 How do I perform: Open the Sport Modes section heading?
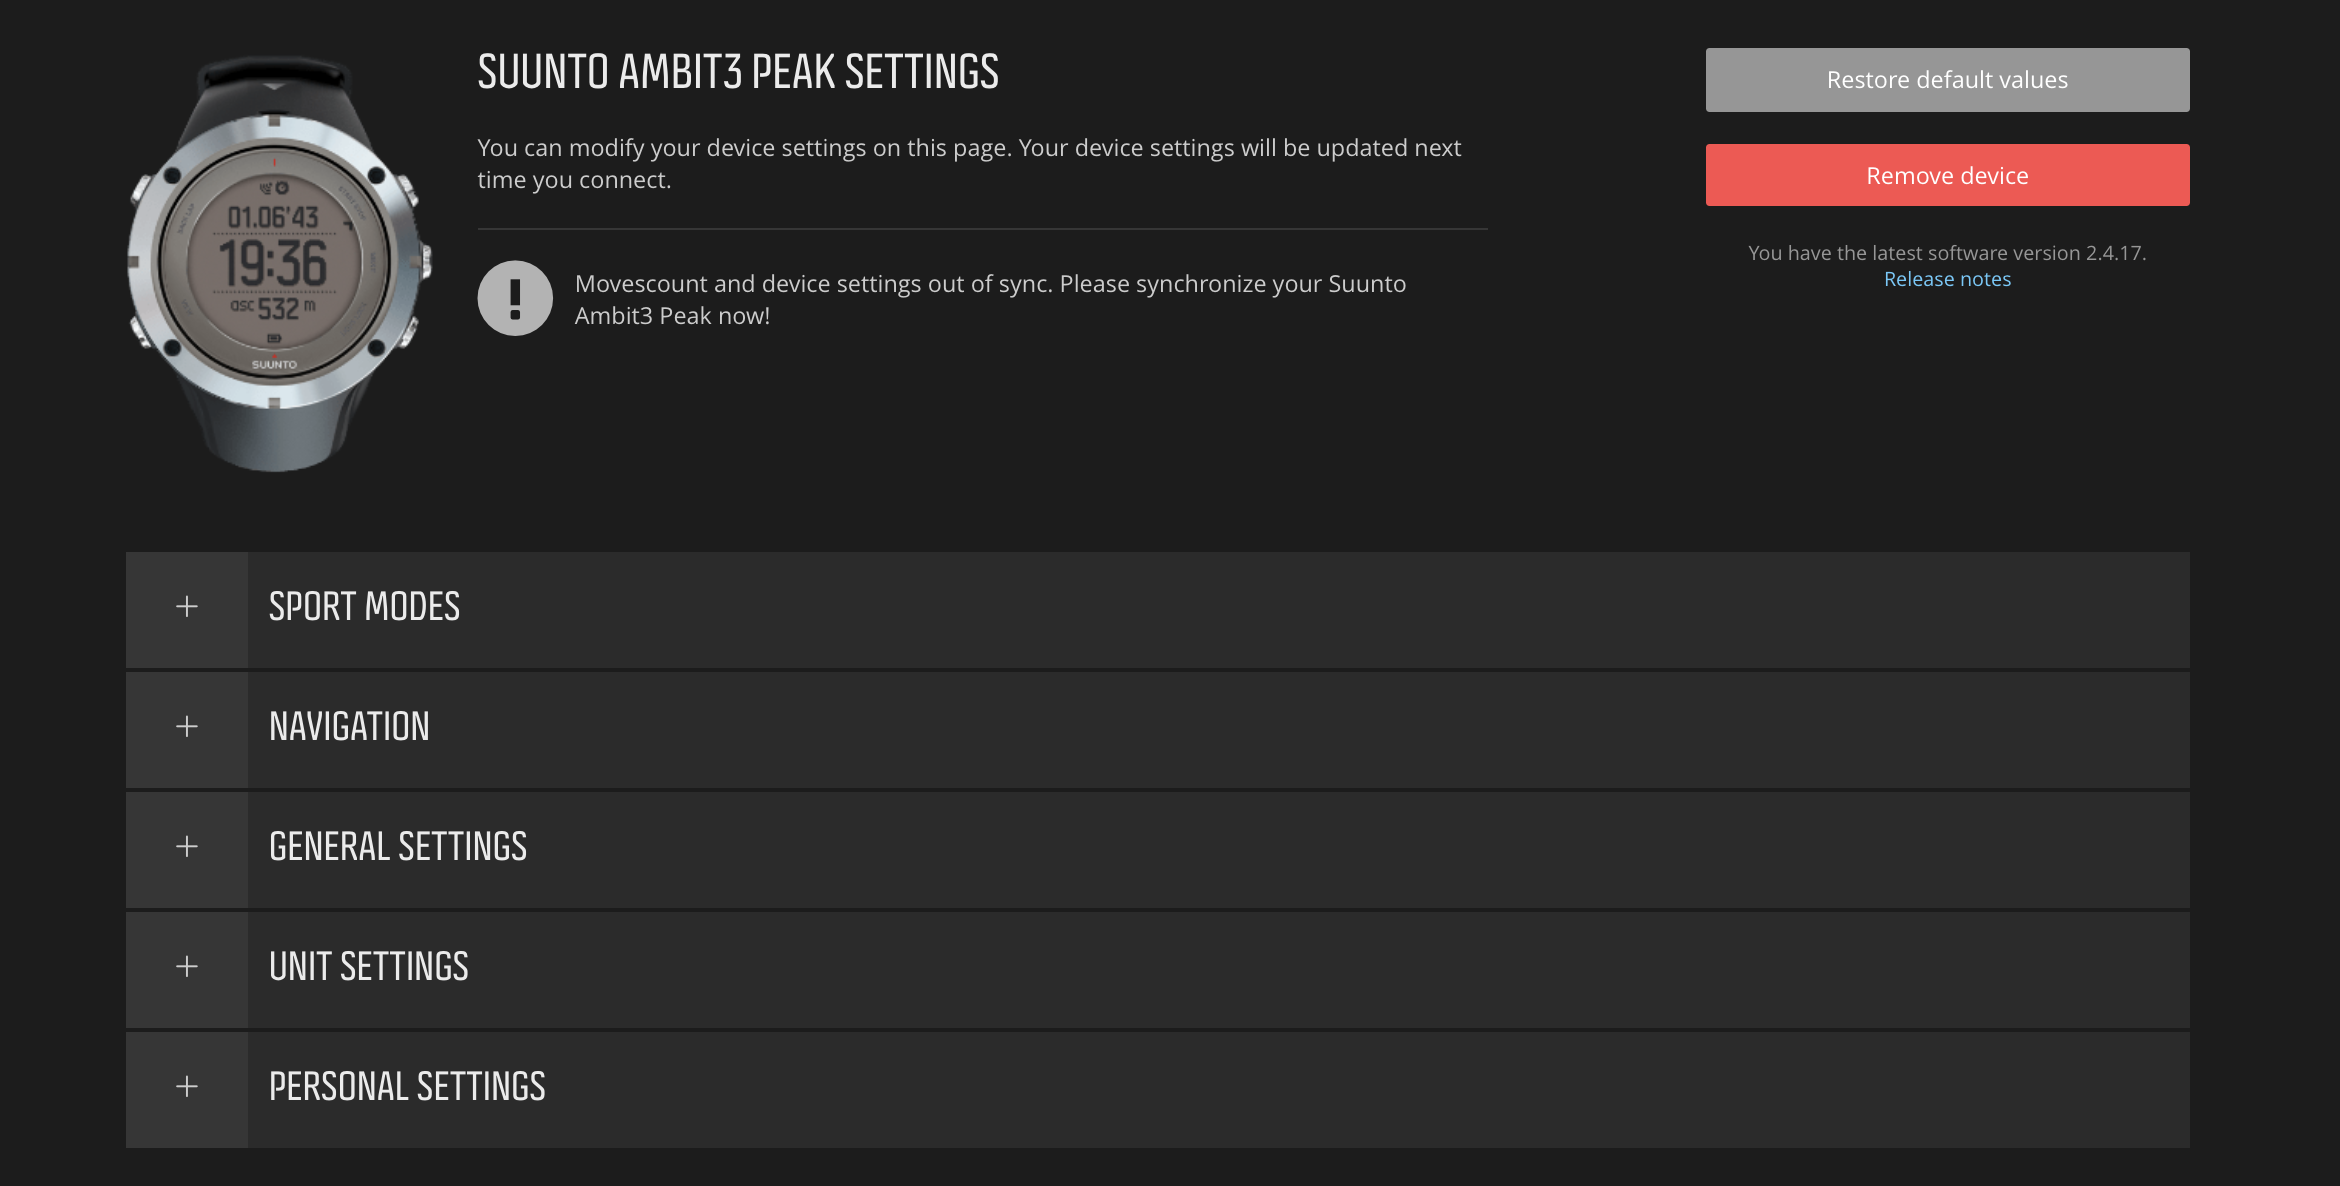(364, 607)
